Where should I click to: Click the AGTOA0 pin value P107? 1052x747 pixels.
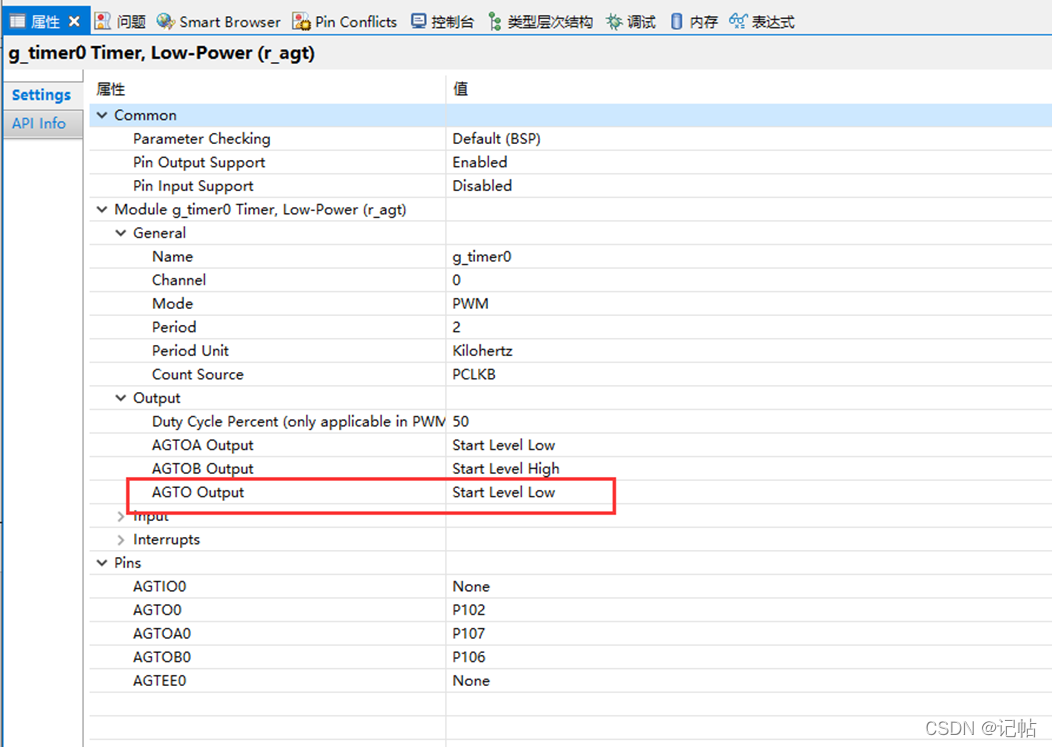tap(469, 633)
